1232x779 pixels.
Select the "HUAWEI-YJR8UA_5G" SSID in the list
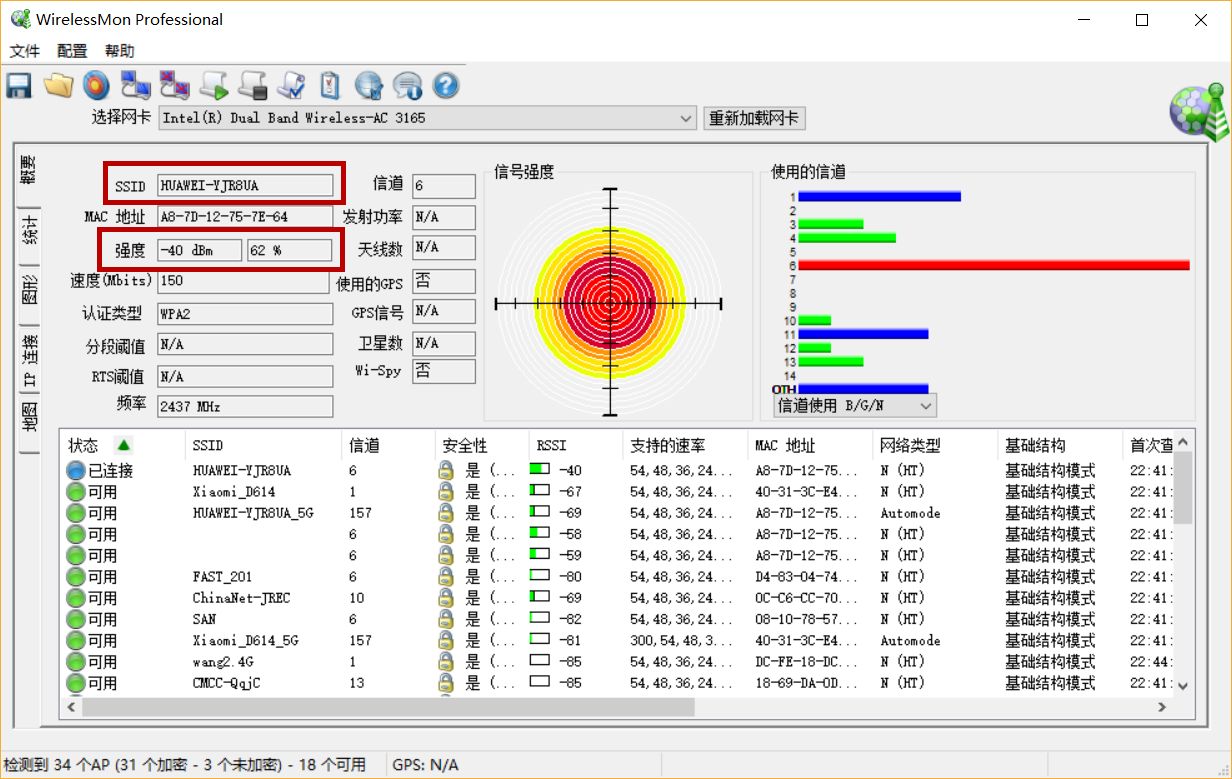pyautogui.click(x=252, y=513)
